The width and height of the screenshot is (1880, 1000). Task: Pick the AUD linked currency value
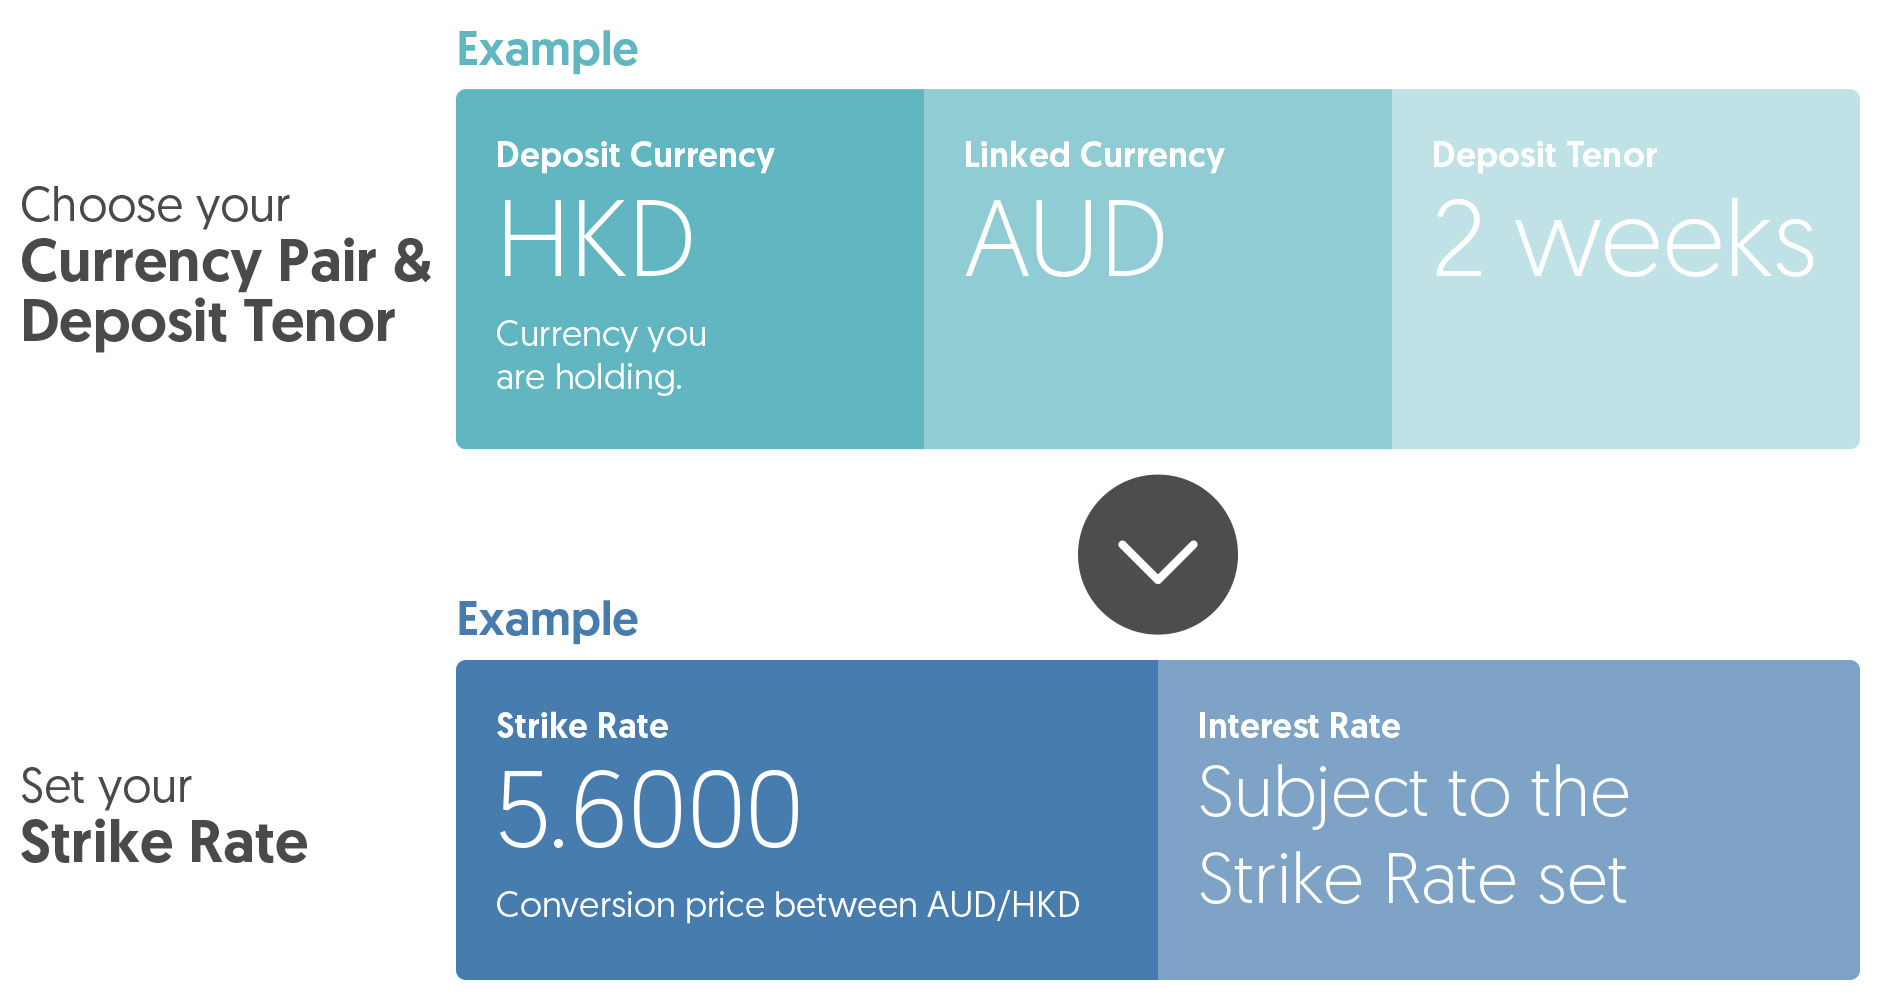tap(1065, 239)
